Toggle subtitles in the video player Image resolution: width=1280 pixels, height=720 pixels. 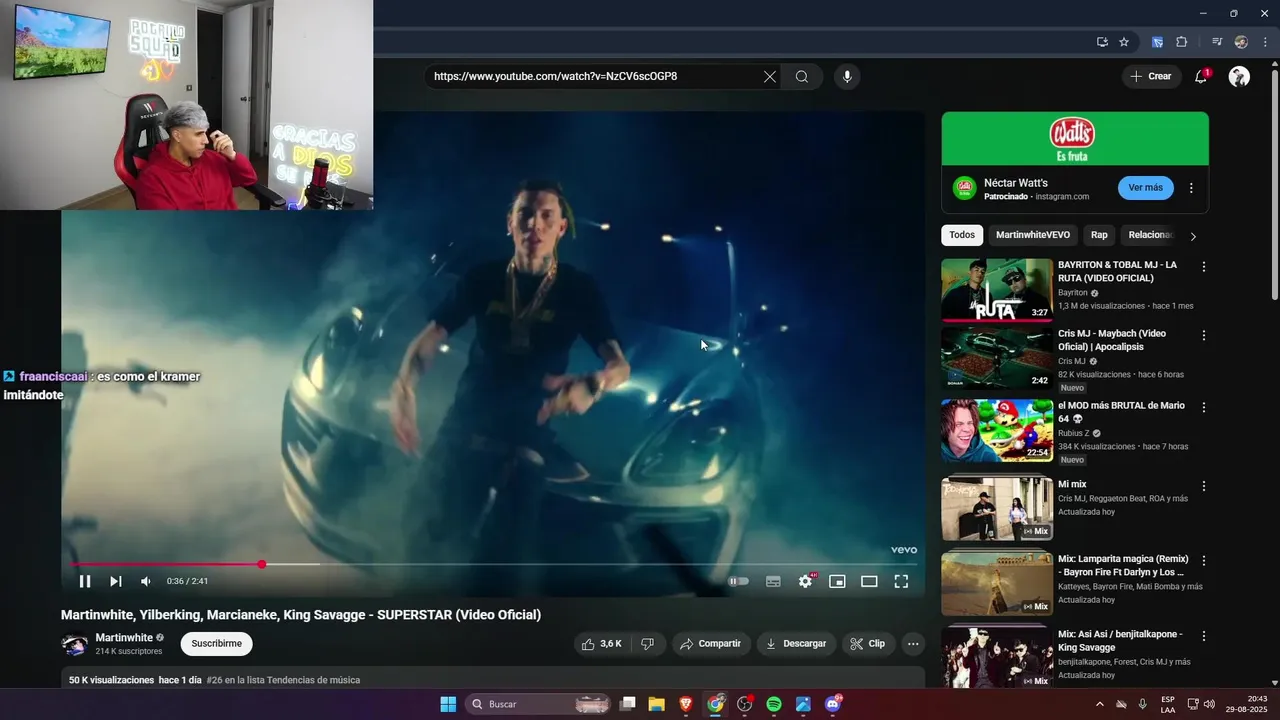tap(773, 581)
